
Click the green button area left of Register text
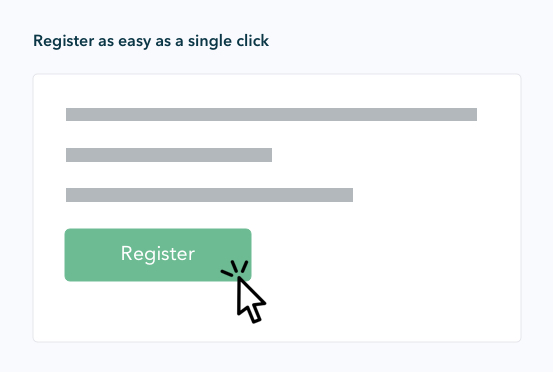(x=92, y=255)
